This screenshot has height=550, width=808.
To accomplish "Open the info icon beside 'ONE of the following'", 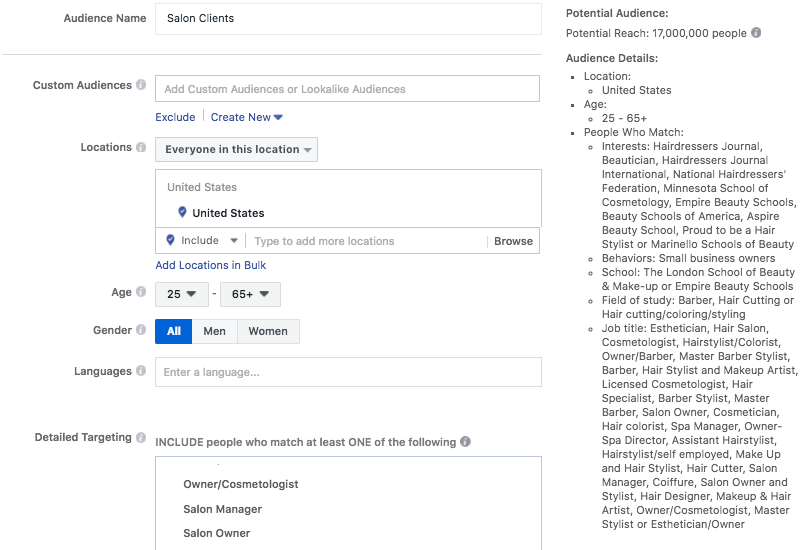I will coord(465,442).
